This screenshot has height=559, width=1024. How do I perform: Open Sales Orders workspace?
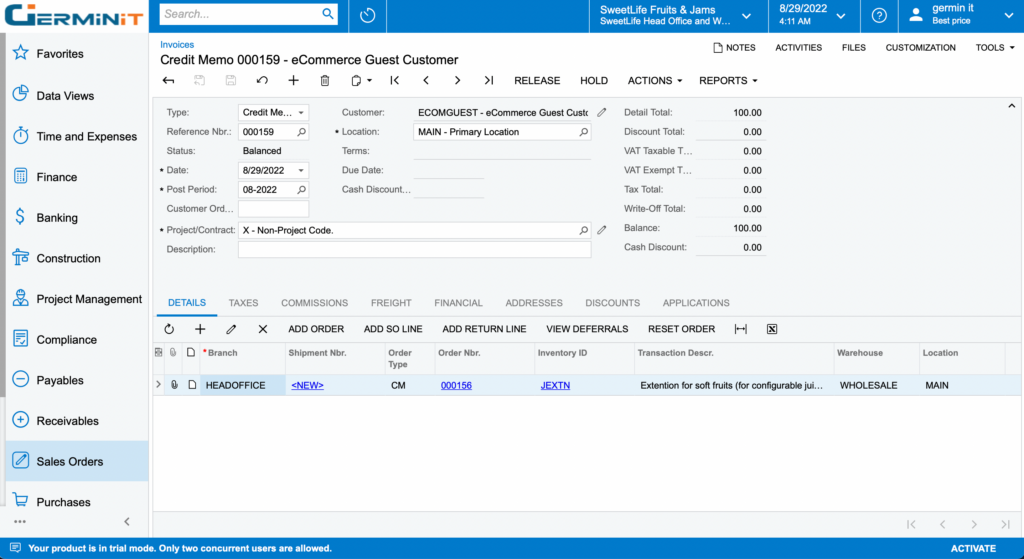pyautogui.click(x=77, y=461)
